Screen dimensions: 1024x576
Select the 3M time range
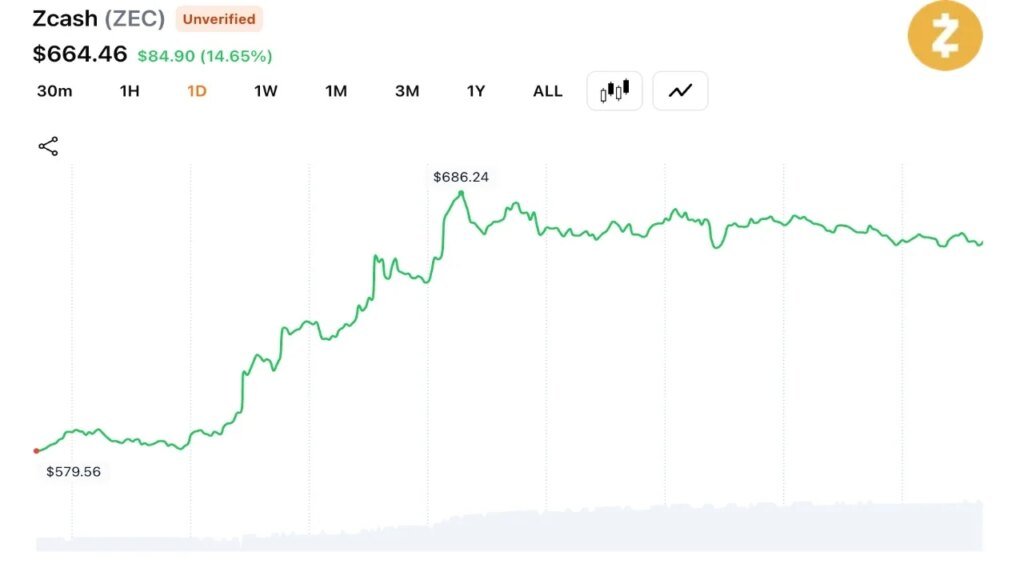click(x=407, y=91)
